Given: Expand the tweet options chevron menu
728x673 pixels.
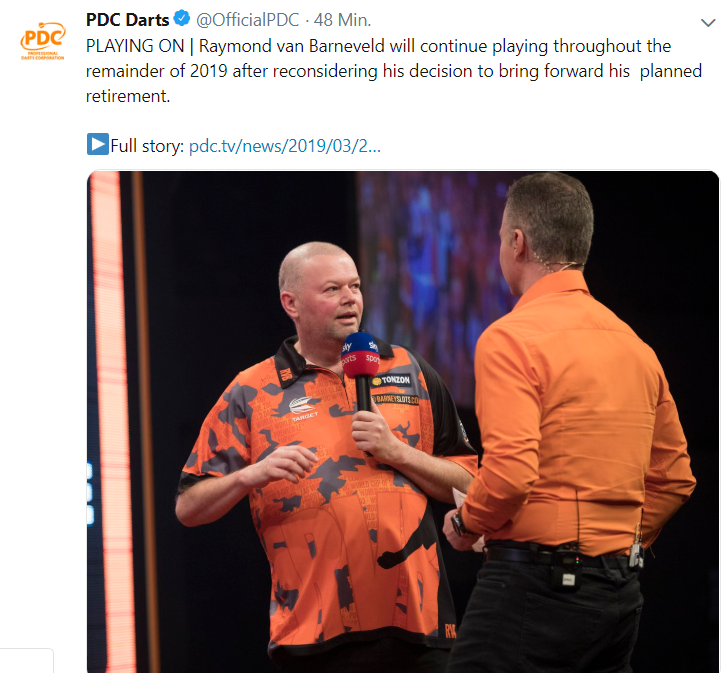Looking at the screenshot, I should click(x=708, y=22).
